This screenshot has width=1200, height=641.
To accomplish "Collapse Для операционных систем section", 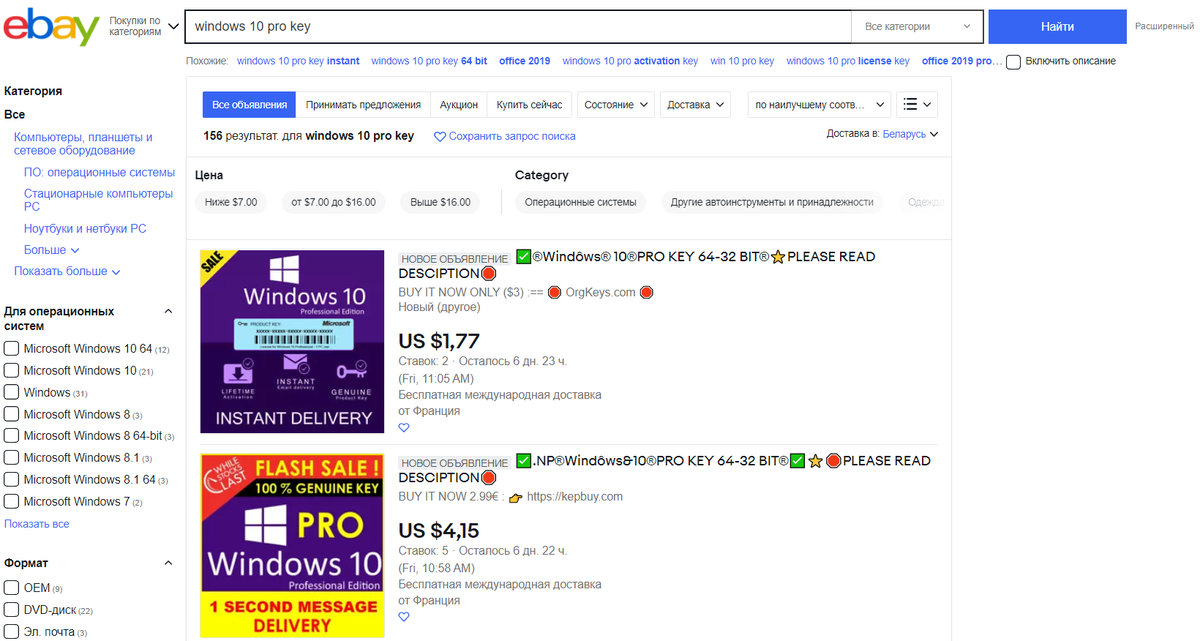I will pos(168,312).
